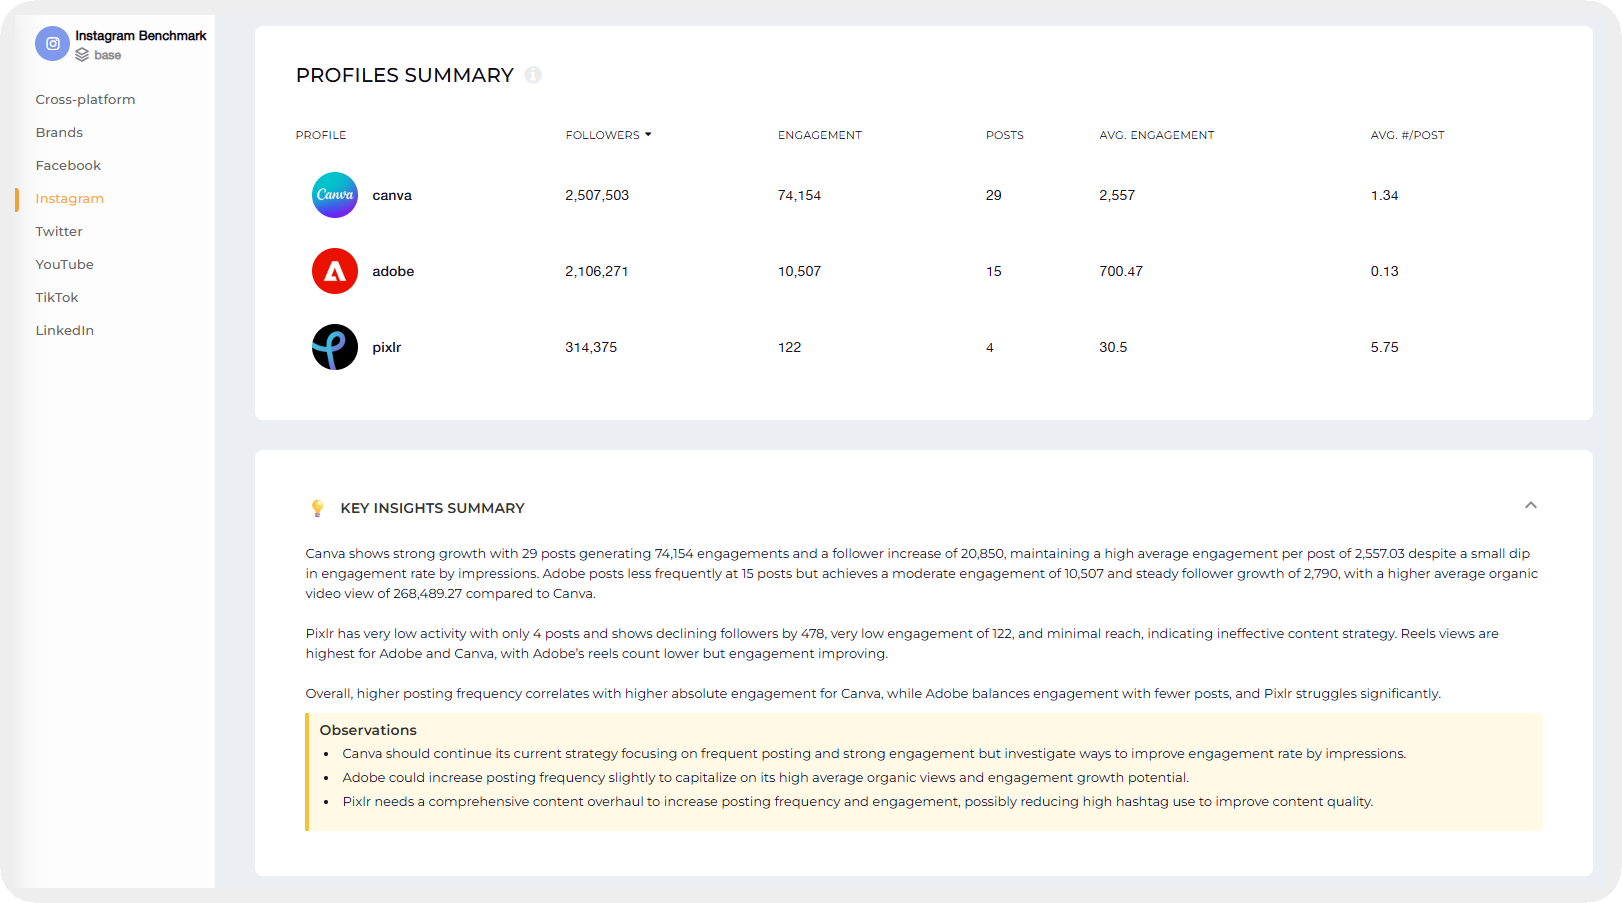The height and width of the screenshot is (903, 1622).
Task: Click the Pixlr profile logo
Action: (335, 347)
